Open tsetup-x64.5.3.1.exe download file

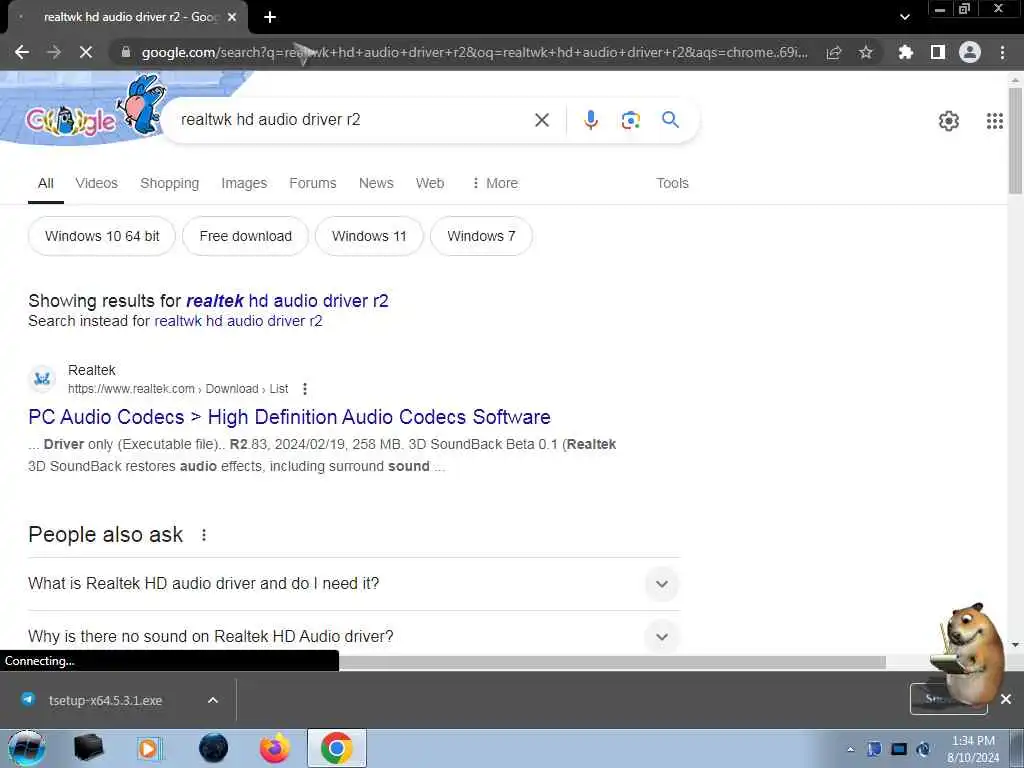[104, 700]
